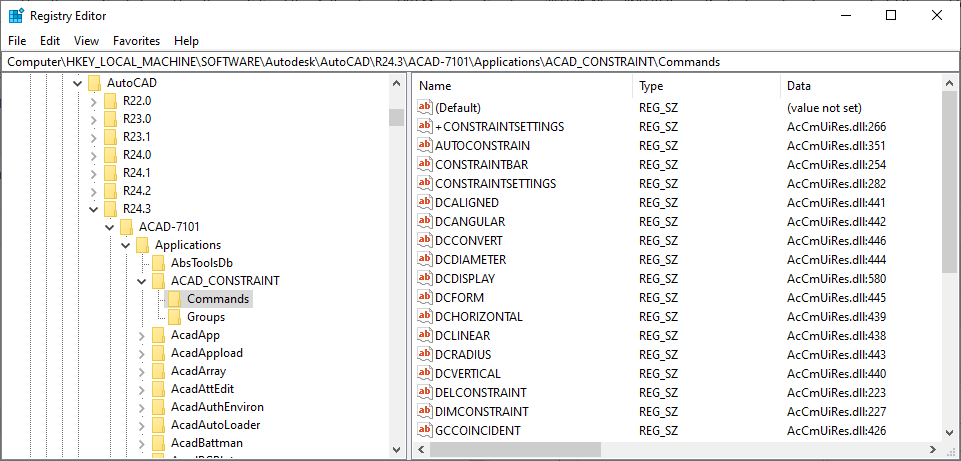Select the +CONSTRAINTSETTINGS value
This screenshot has height=461, width=961.
coord(499,126)
